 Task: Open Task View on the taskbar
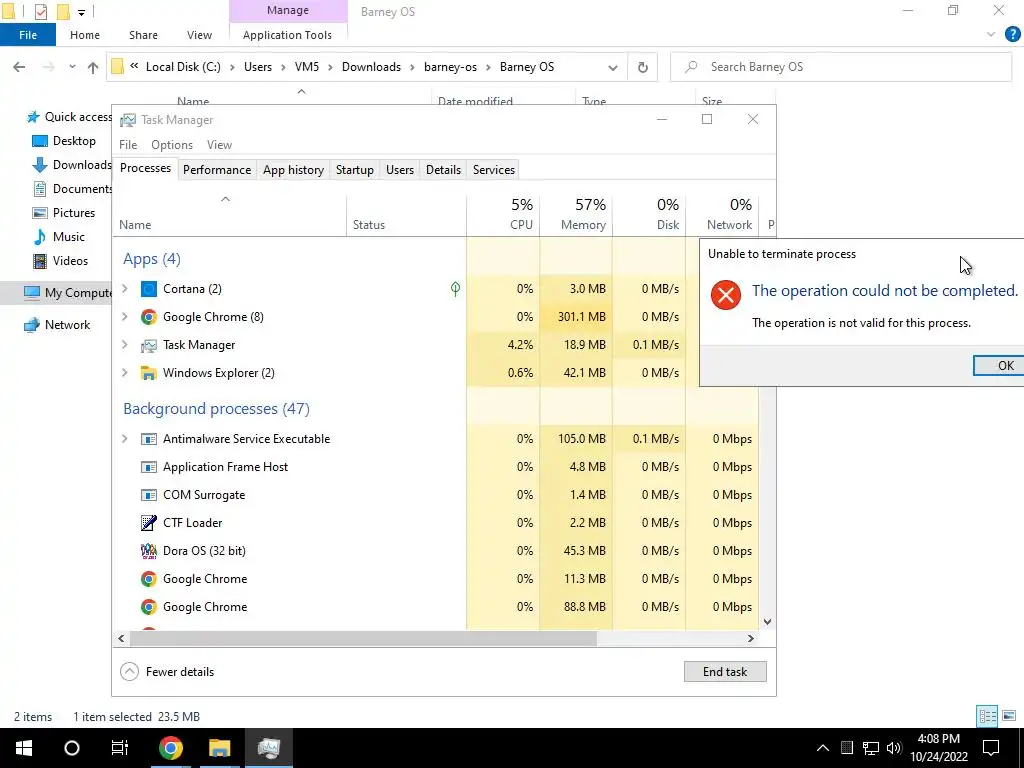[120, 748]
